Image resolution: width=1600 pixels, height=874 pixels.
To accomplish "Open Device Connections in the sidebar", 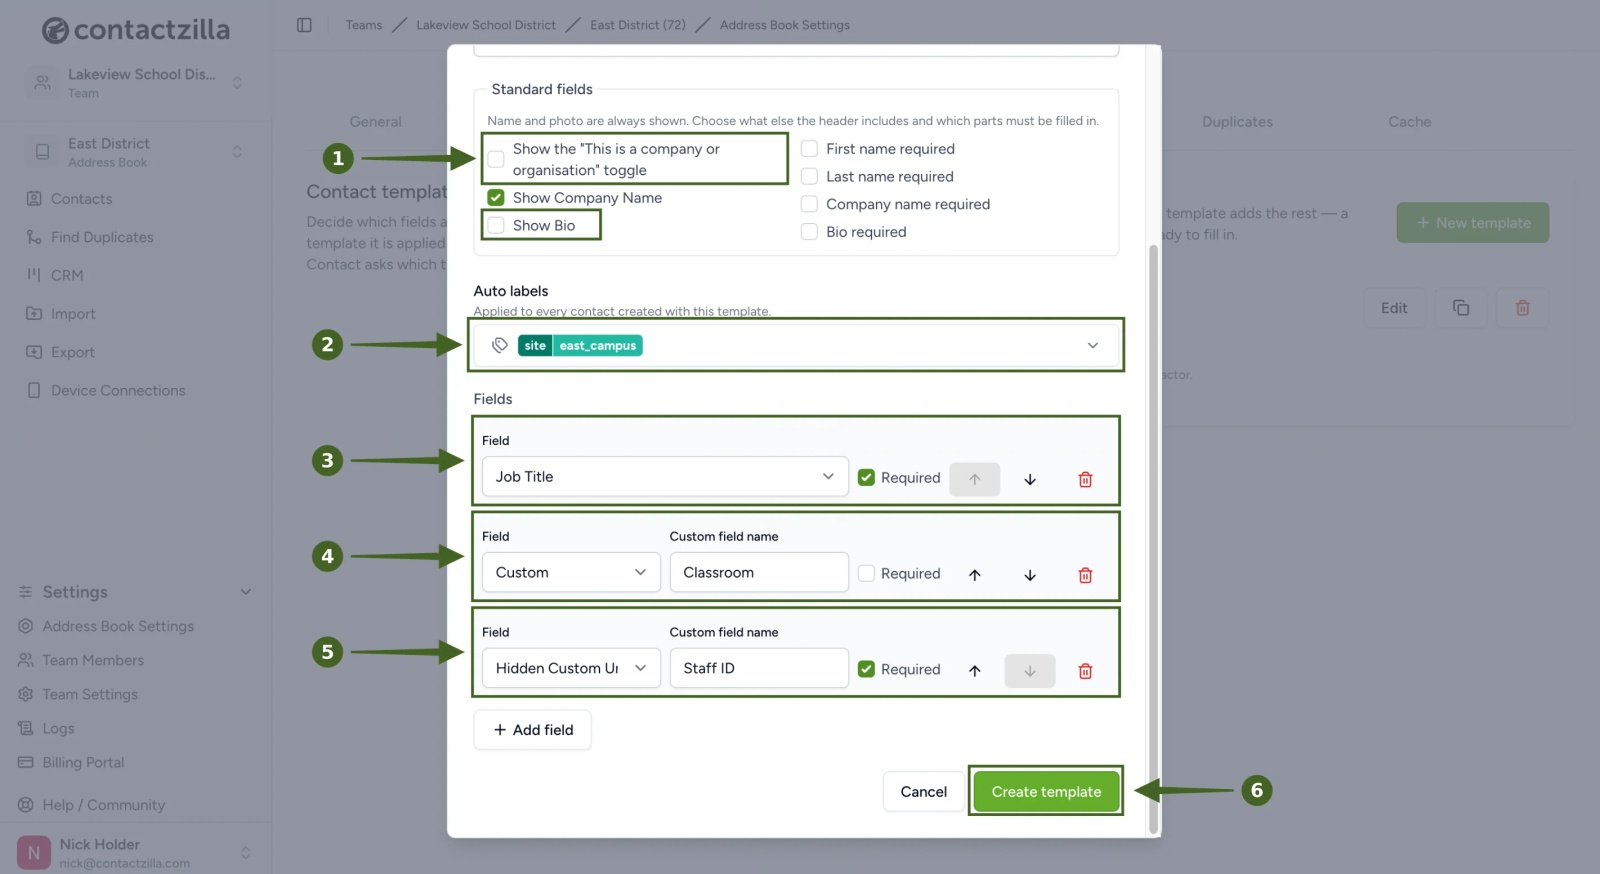I will (118, 390).
